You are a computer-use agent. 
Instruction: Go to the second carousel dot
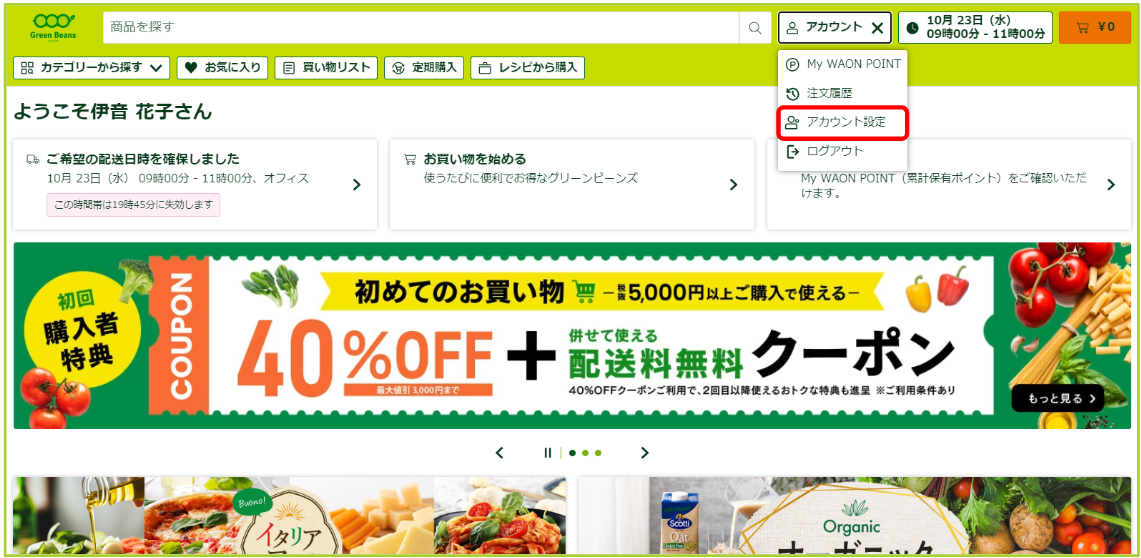coord(585,453)
